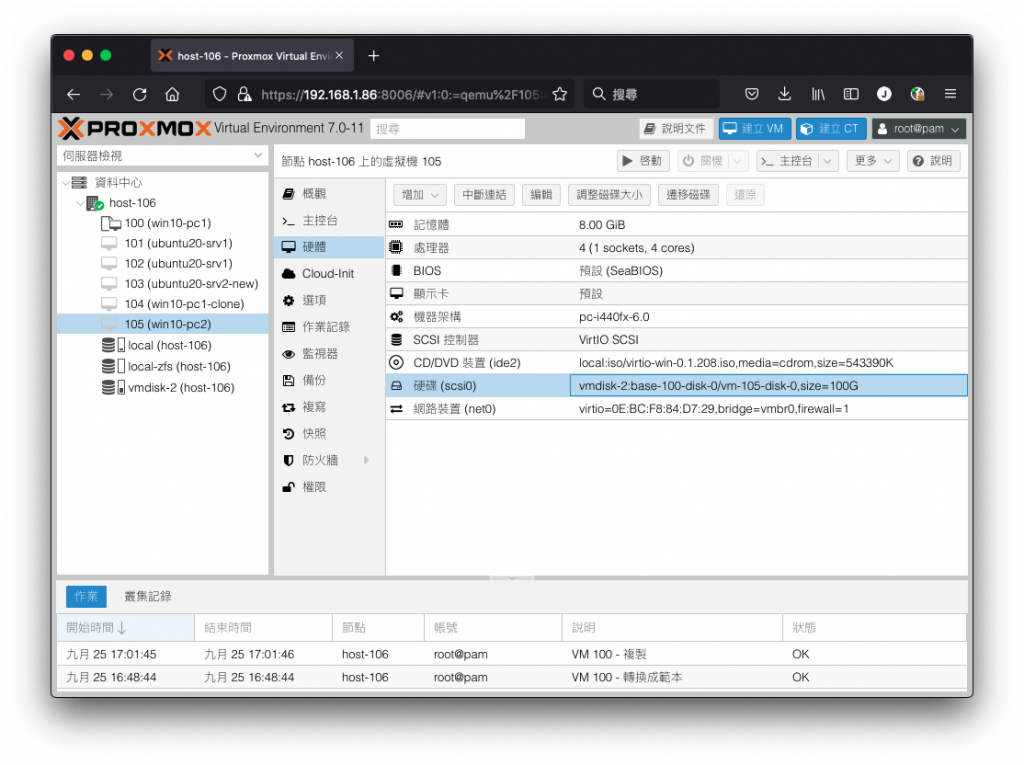
Task: Click the 啟動 button
Action: [643, 161]
